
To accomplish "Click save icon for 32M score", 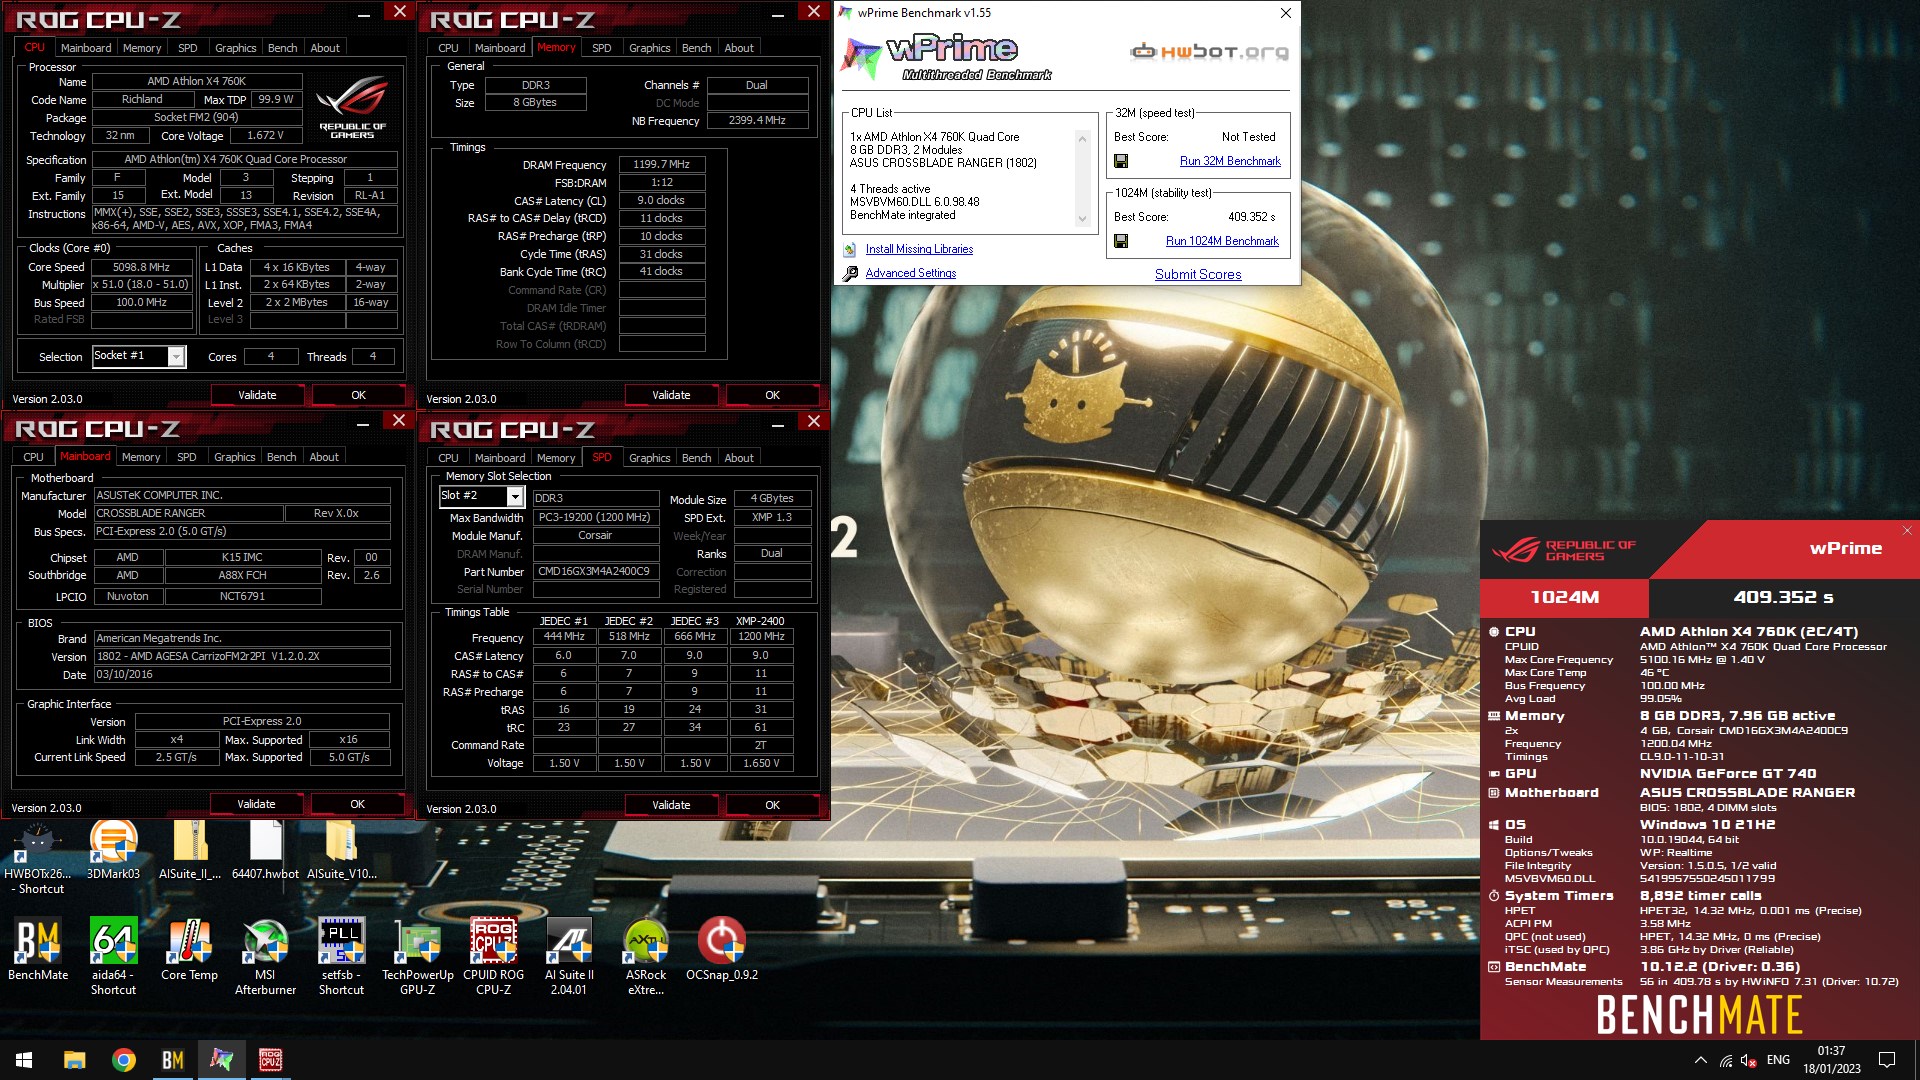I will pos(1121,161).
